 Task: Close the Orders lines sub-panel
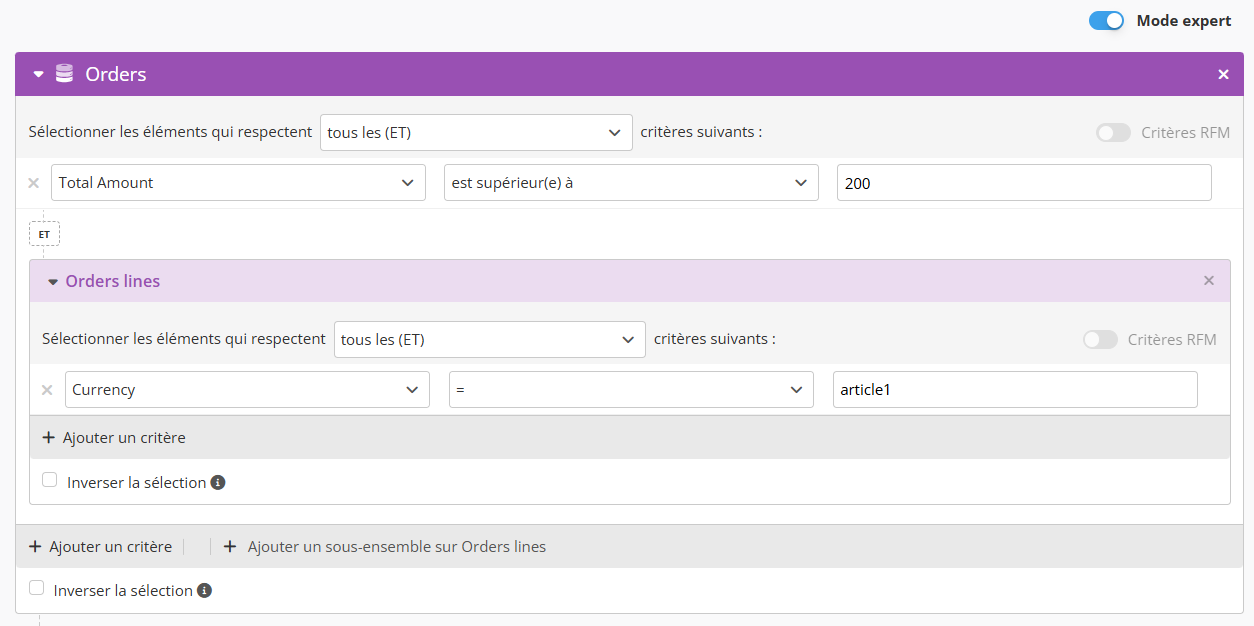tap(1209, 281)
